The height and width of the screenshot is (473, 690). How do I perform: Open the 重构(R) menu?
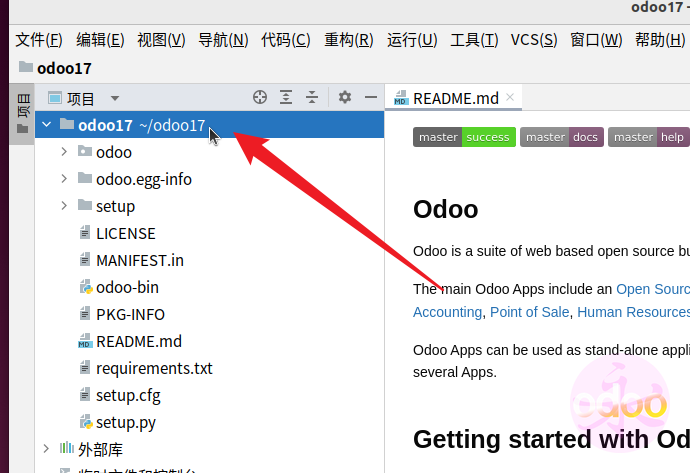pyautogui.click(x=349, y=40)
